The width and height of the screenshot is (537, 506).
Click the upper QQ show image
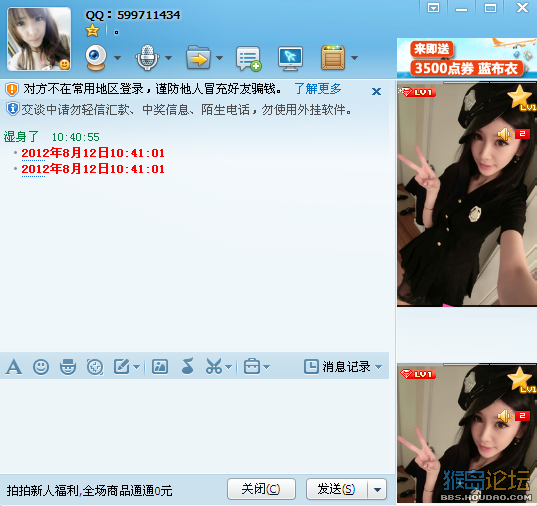coord(467,194)
